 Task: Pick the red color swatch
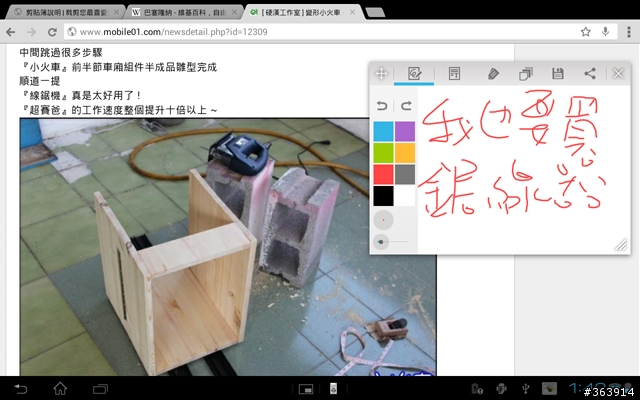[x=384, y=174]
